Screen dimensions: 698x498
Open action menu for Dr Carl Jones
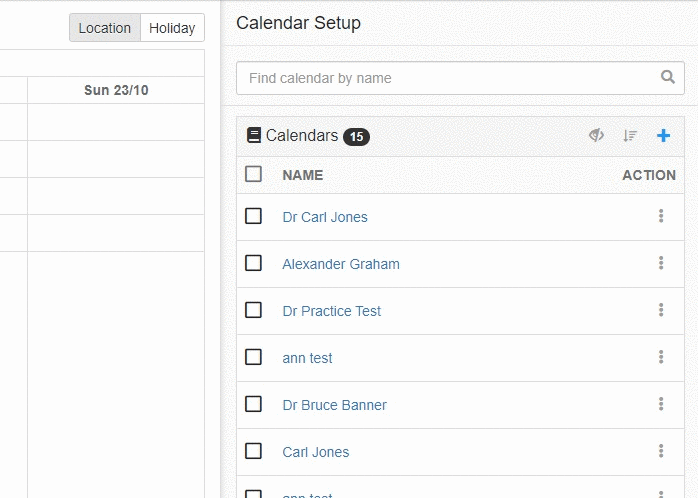point(661,216)
